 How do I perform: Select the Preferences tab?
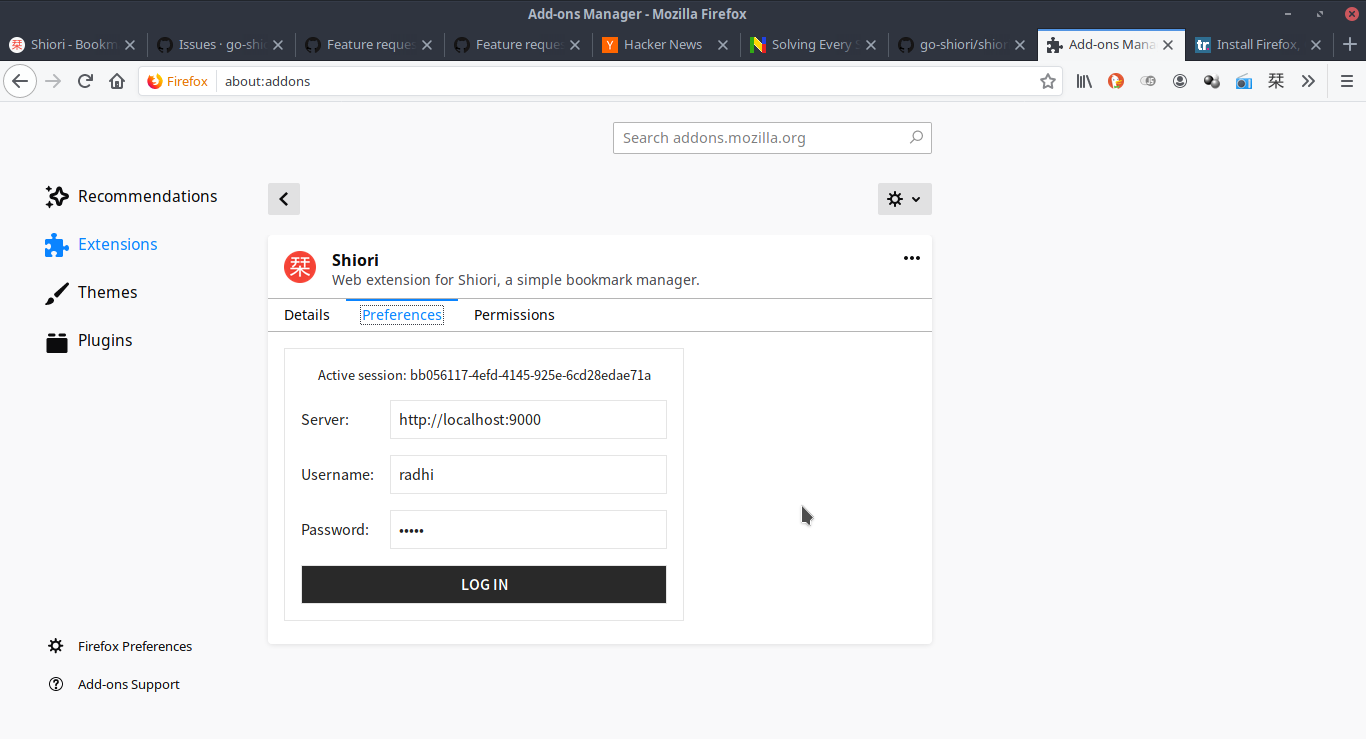click(402, 315)
